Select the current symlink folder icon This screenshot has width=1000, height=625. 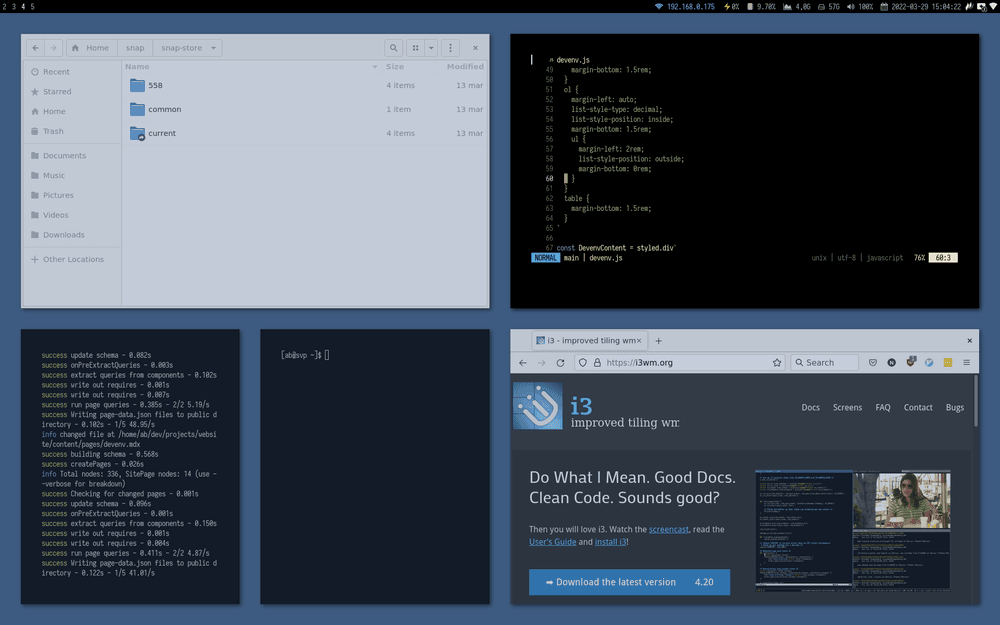tap(137, 133)
